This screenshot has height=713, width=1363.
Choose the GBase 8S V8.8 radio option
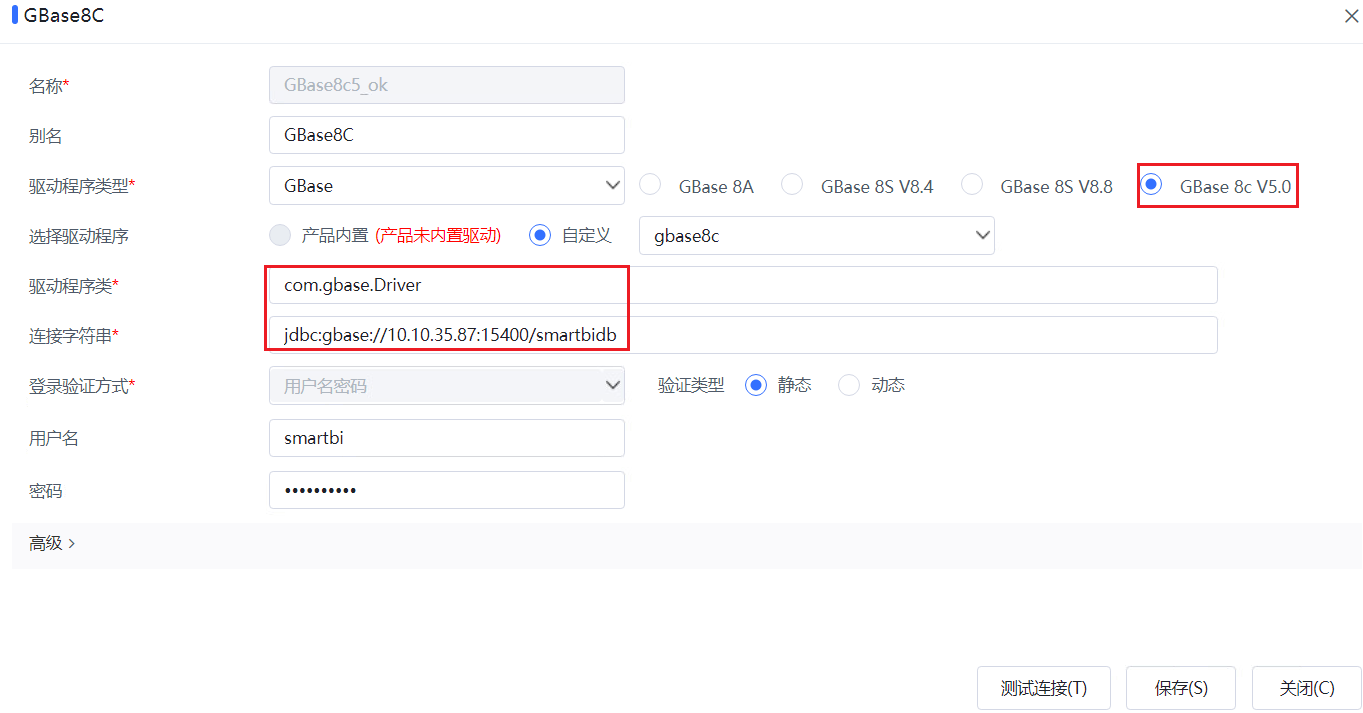(x=971, y=185)
